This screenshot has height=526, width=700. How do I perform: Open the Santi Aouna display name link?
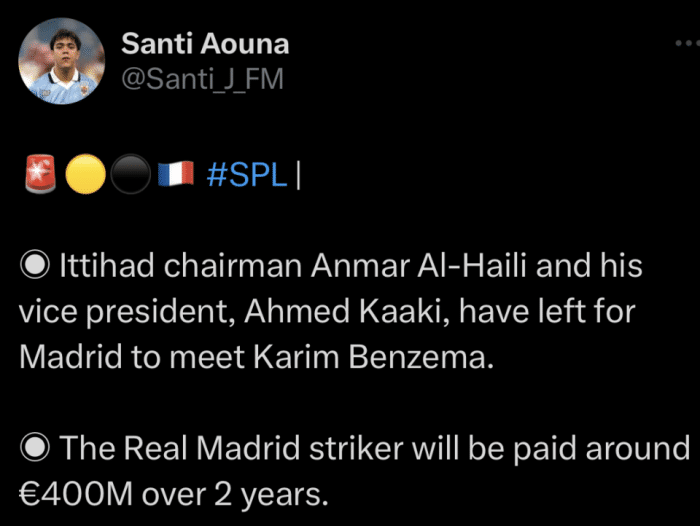pos(205,43)
